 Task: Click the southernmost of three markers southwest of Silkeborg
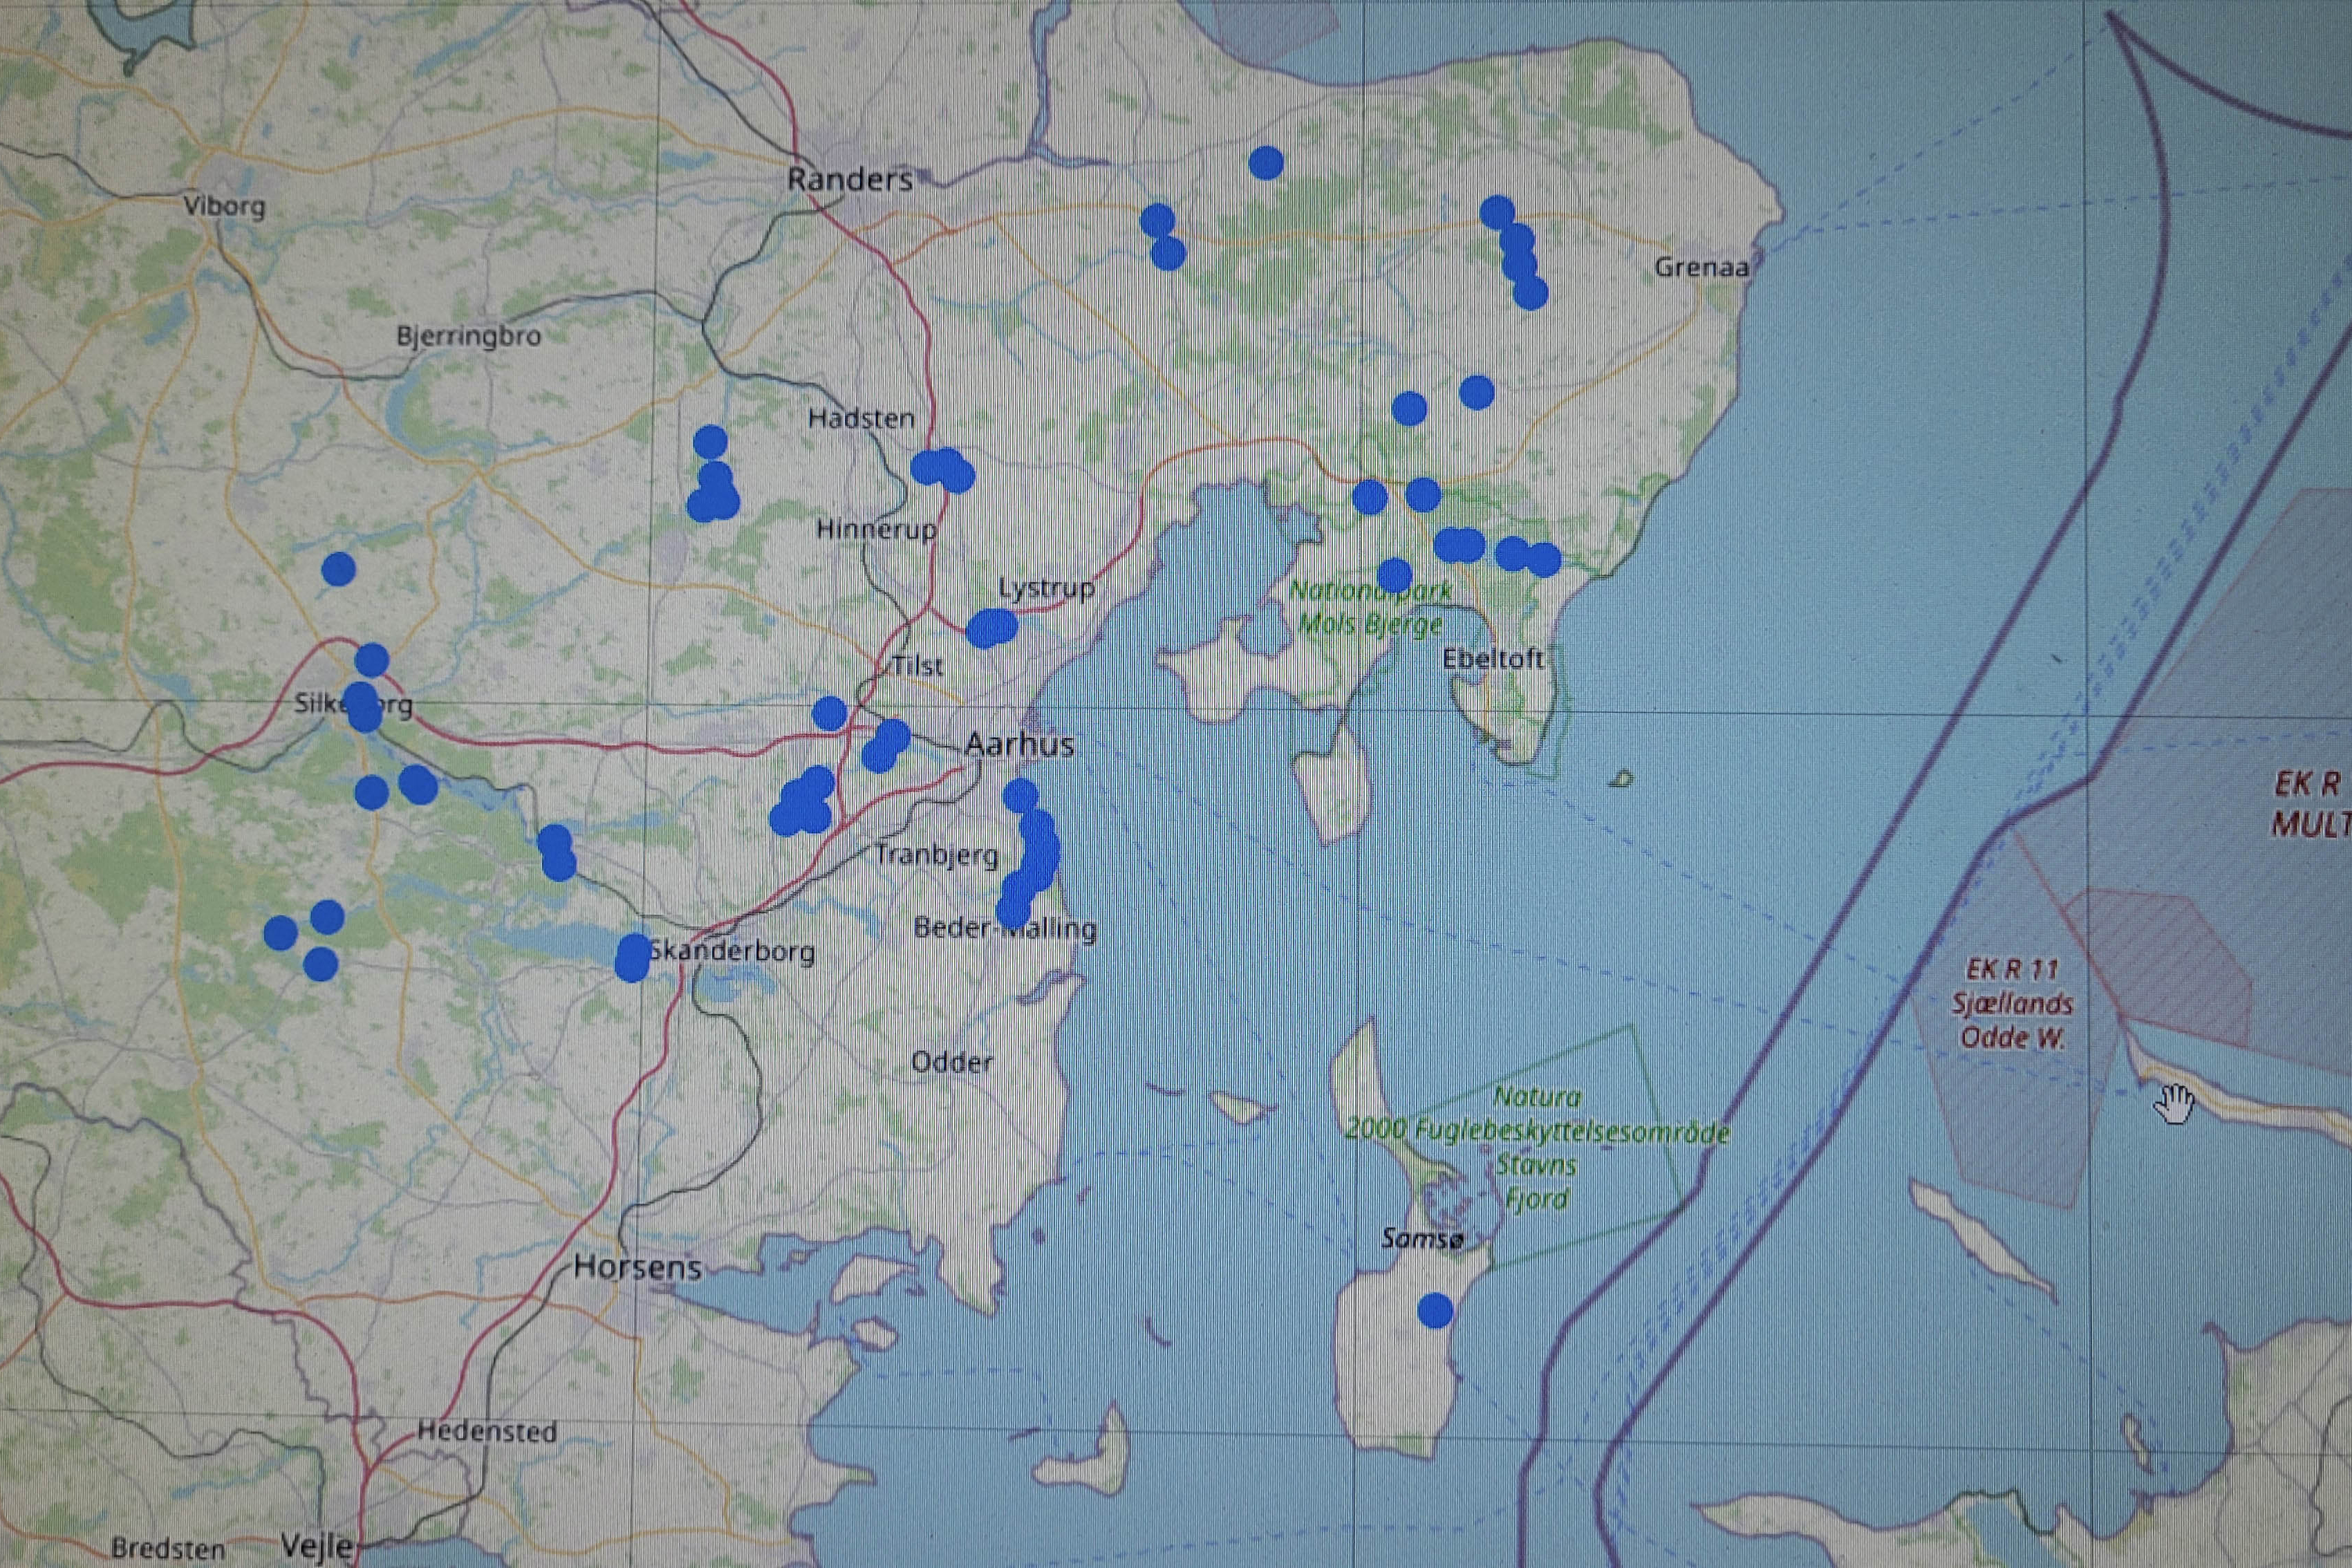320,964
